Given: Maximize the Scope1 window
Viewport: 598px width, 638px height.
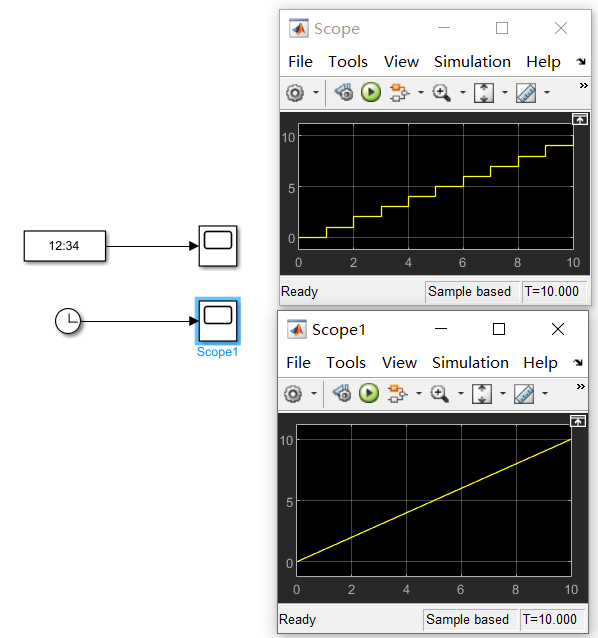Looking at the screenshot, I should coord(499,329).
